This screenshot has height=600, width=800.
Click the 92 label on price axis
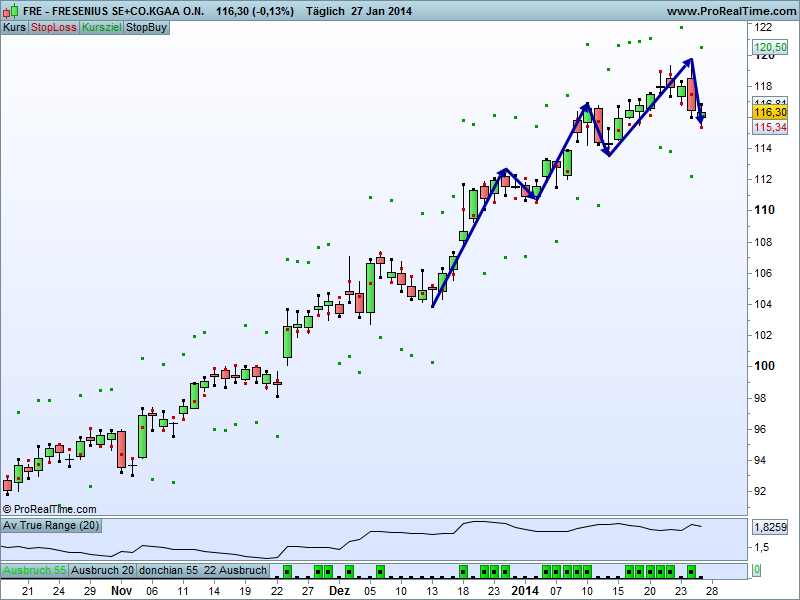point(760,491)
